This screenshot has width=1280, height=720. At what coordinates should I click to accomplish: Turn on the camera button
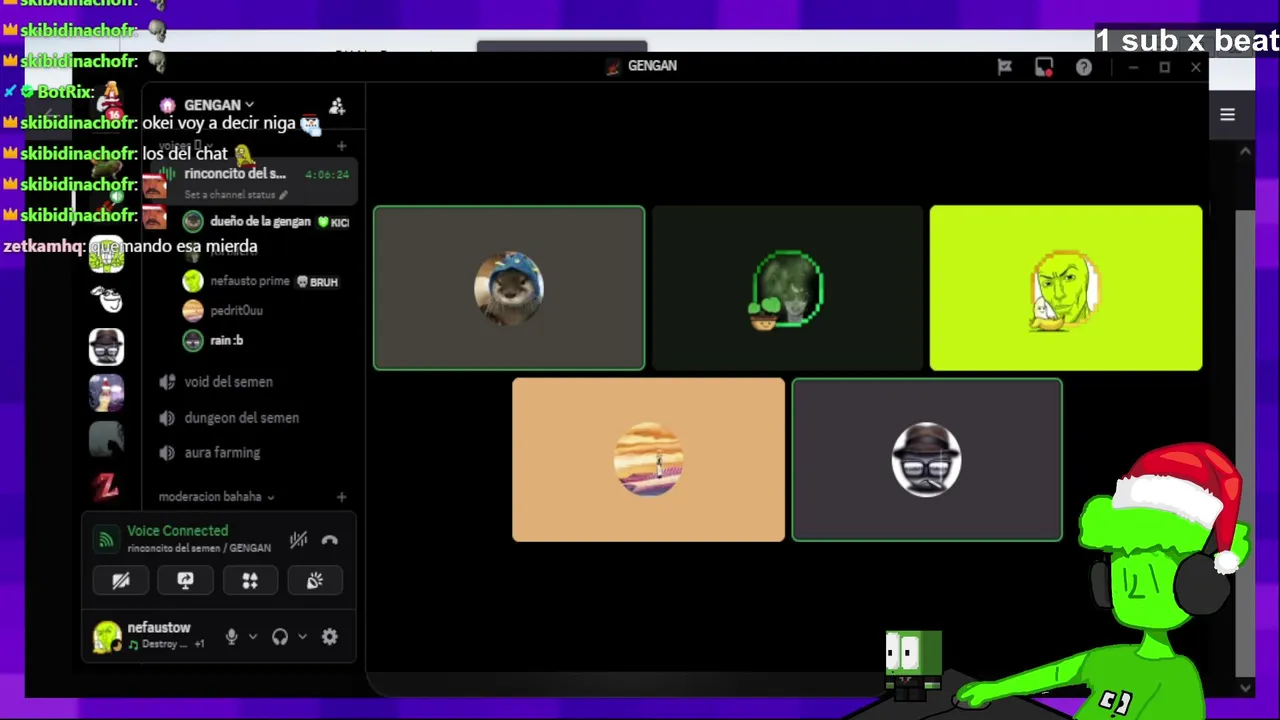(x=121, y=581)
